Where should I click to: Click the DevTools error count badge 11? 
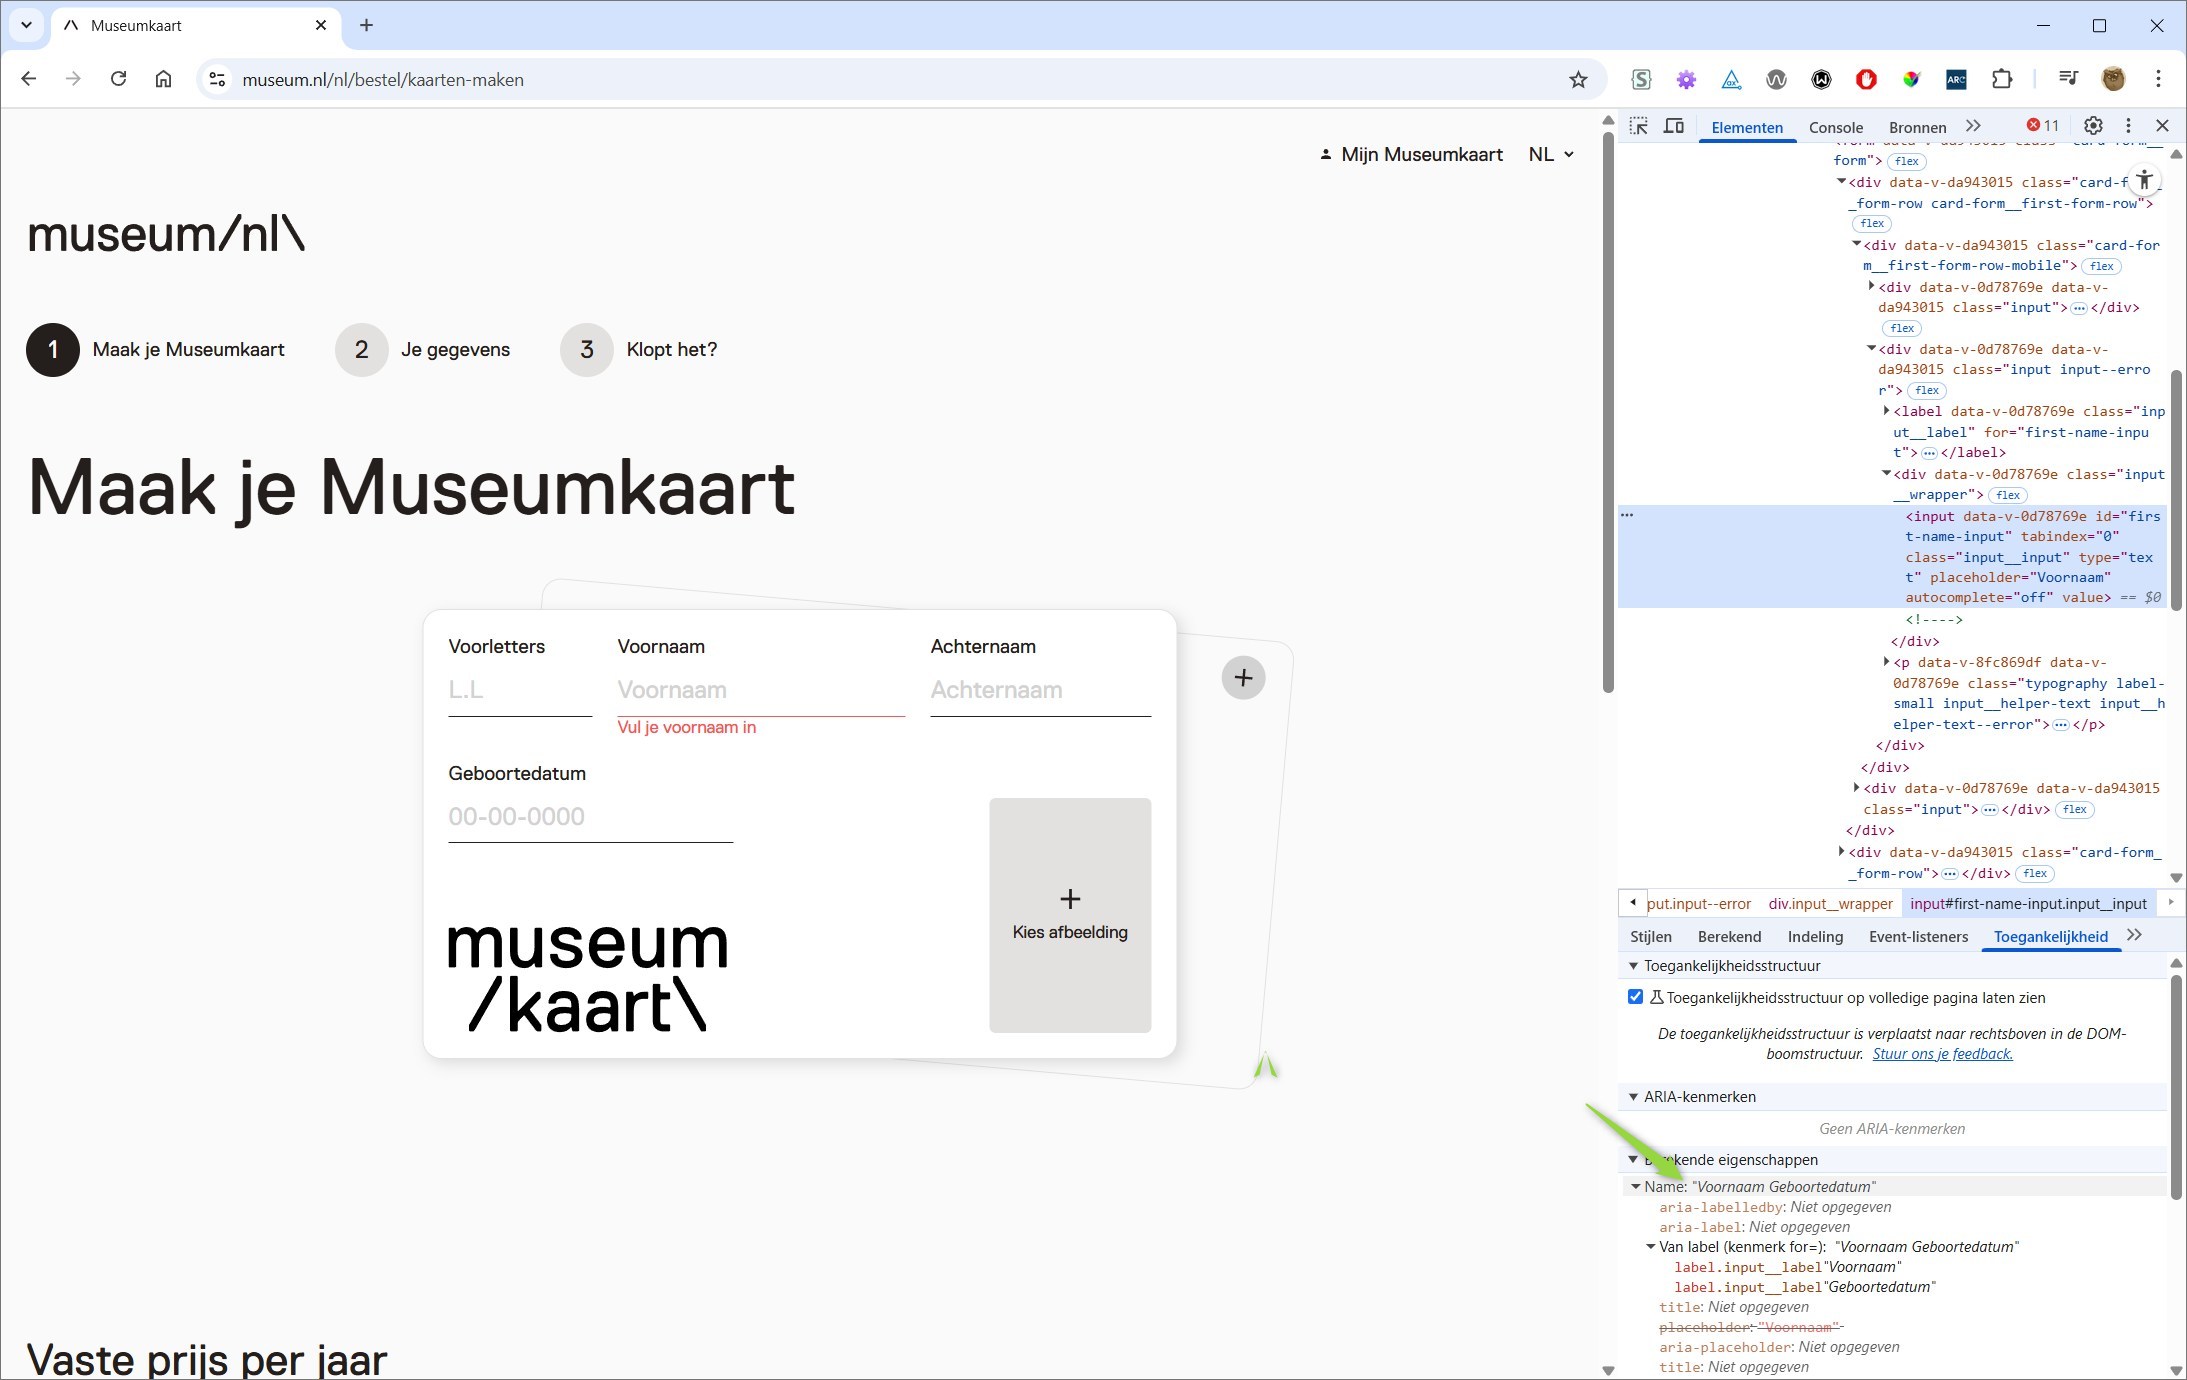point(2043,126)
